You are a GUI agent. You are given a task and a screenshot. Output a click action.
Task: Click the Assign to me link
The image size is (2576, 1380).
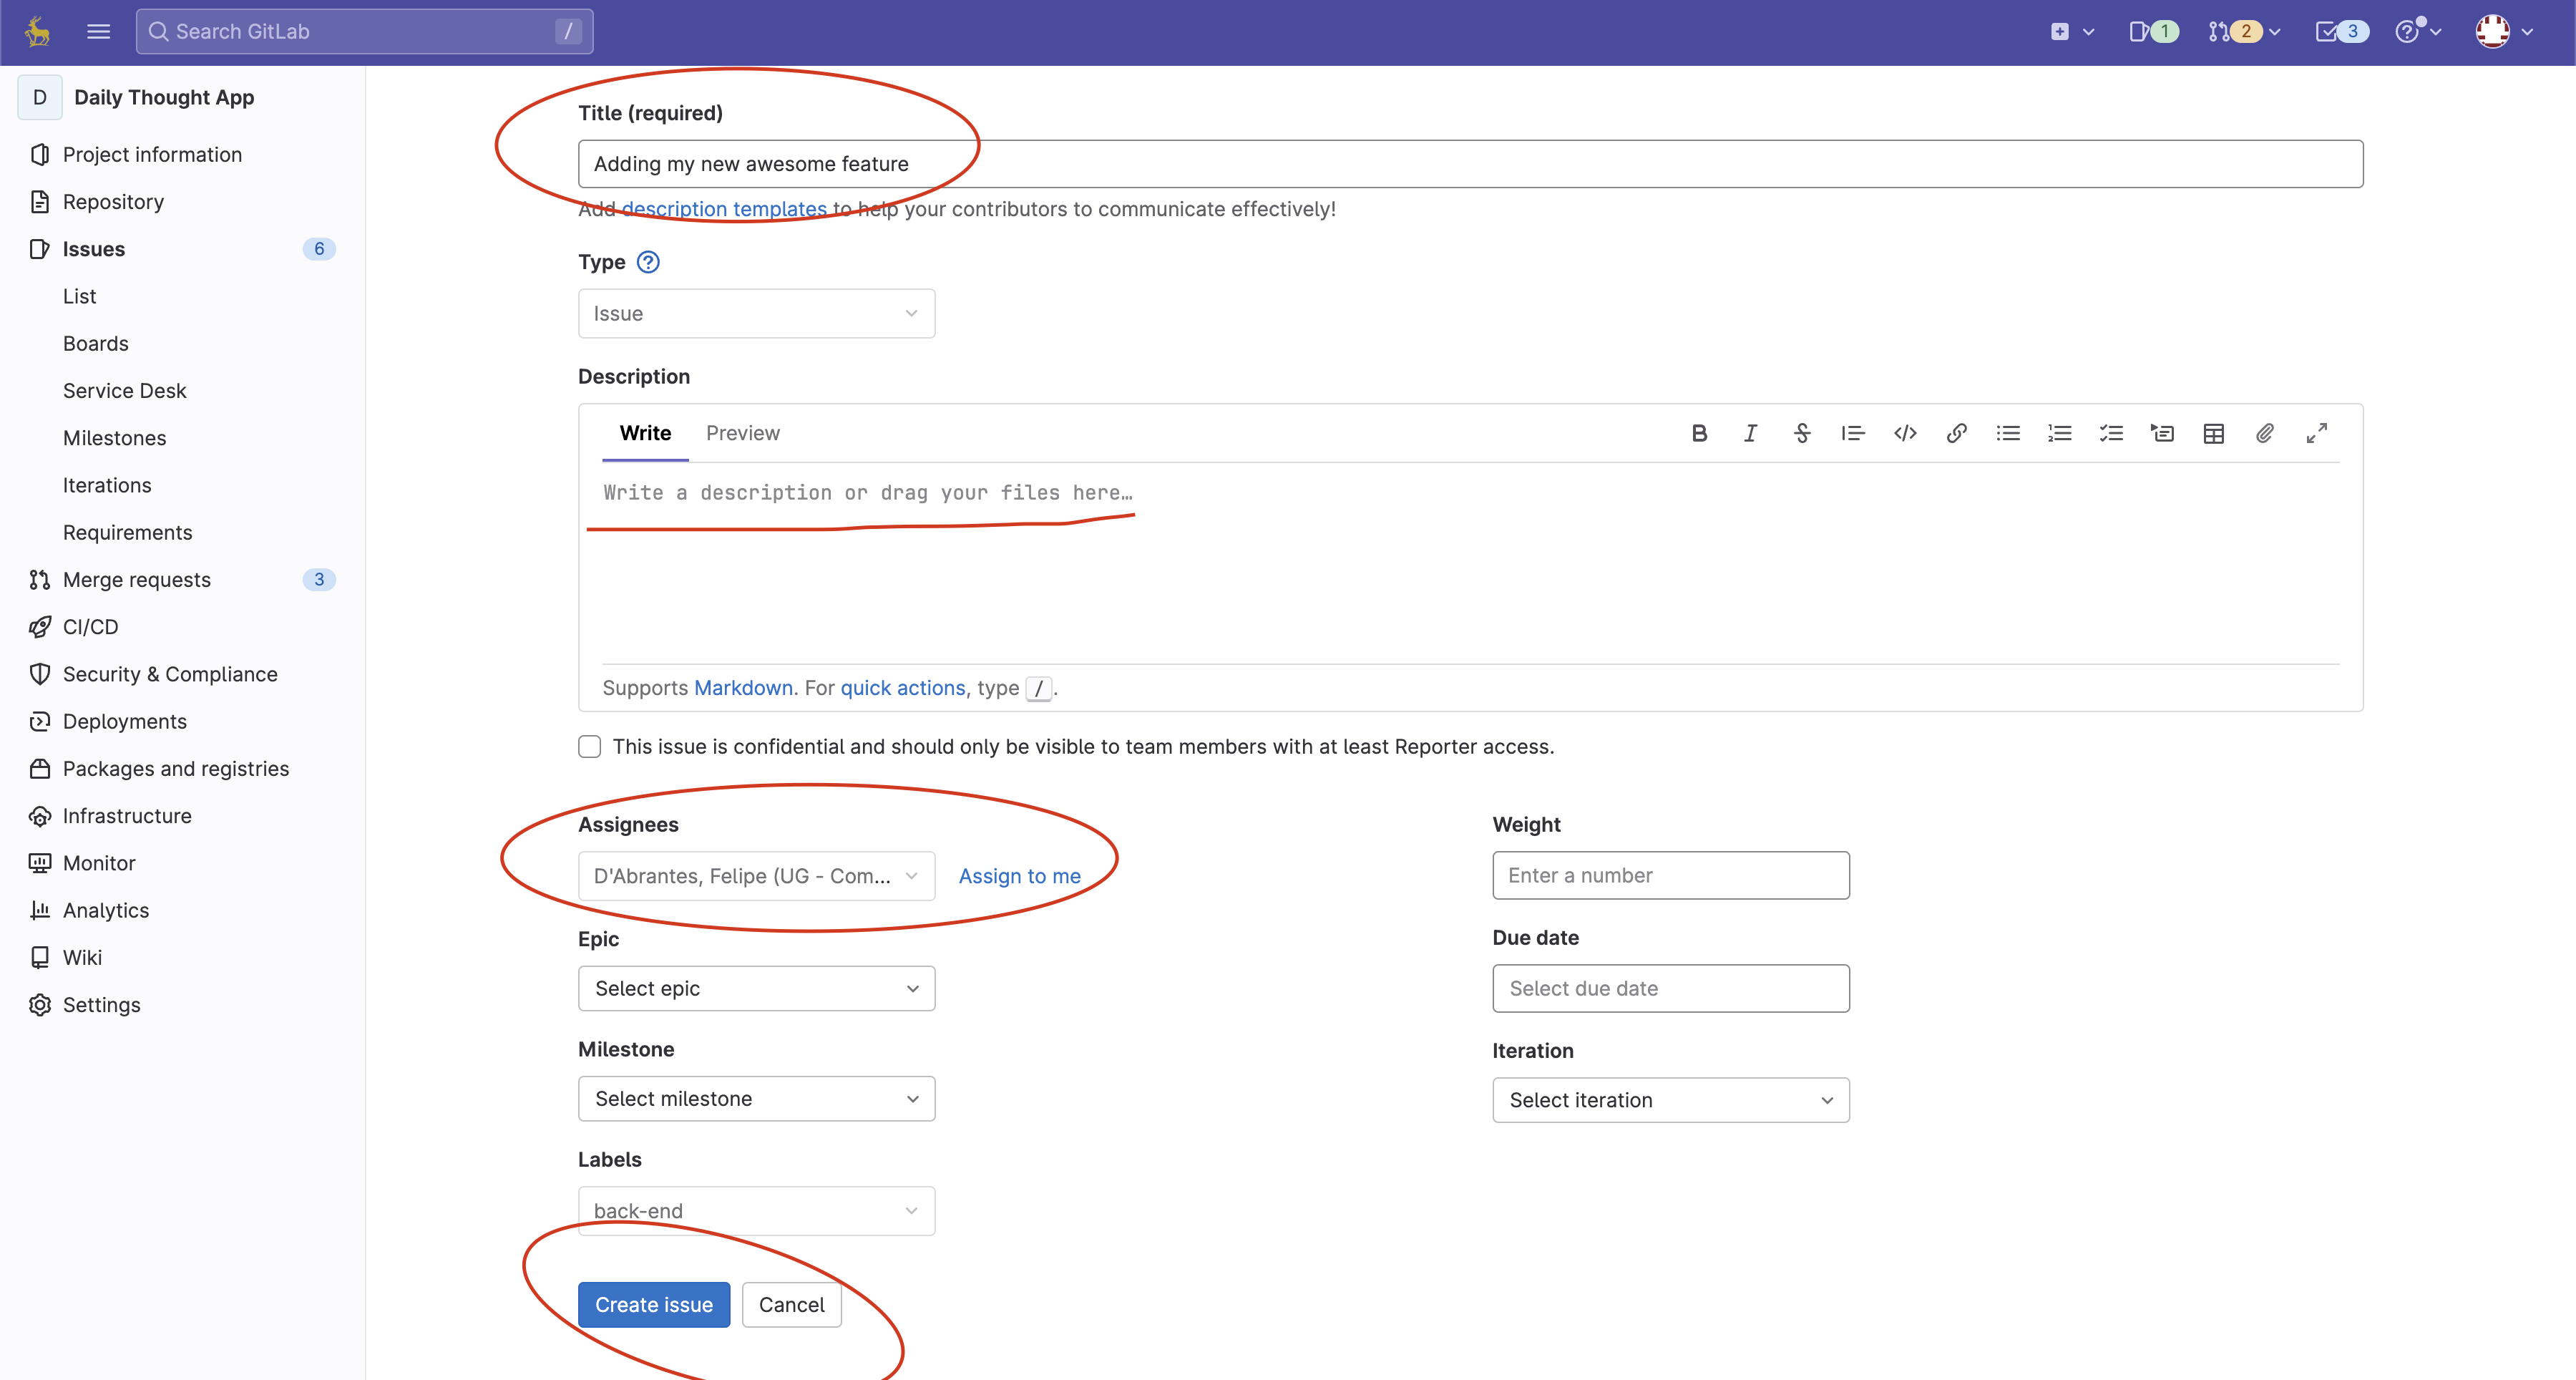click(x=1019, y=876)
